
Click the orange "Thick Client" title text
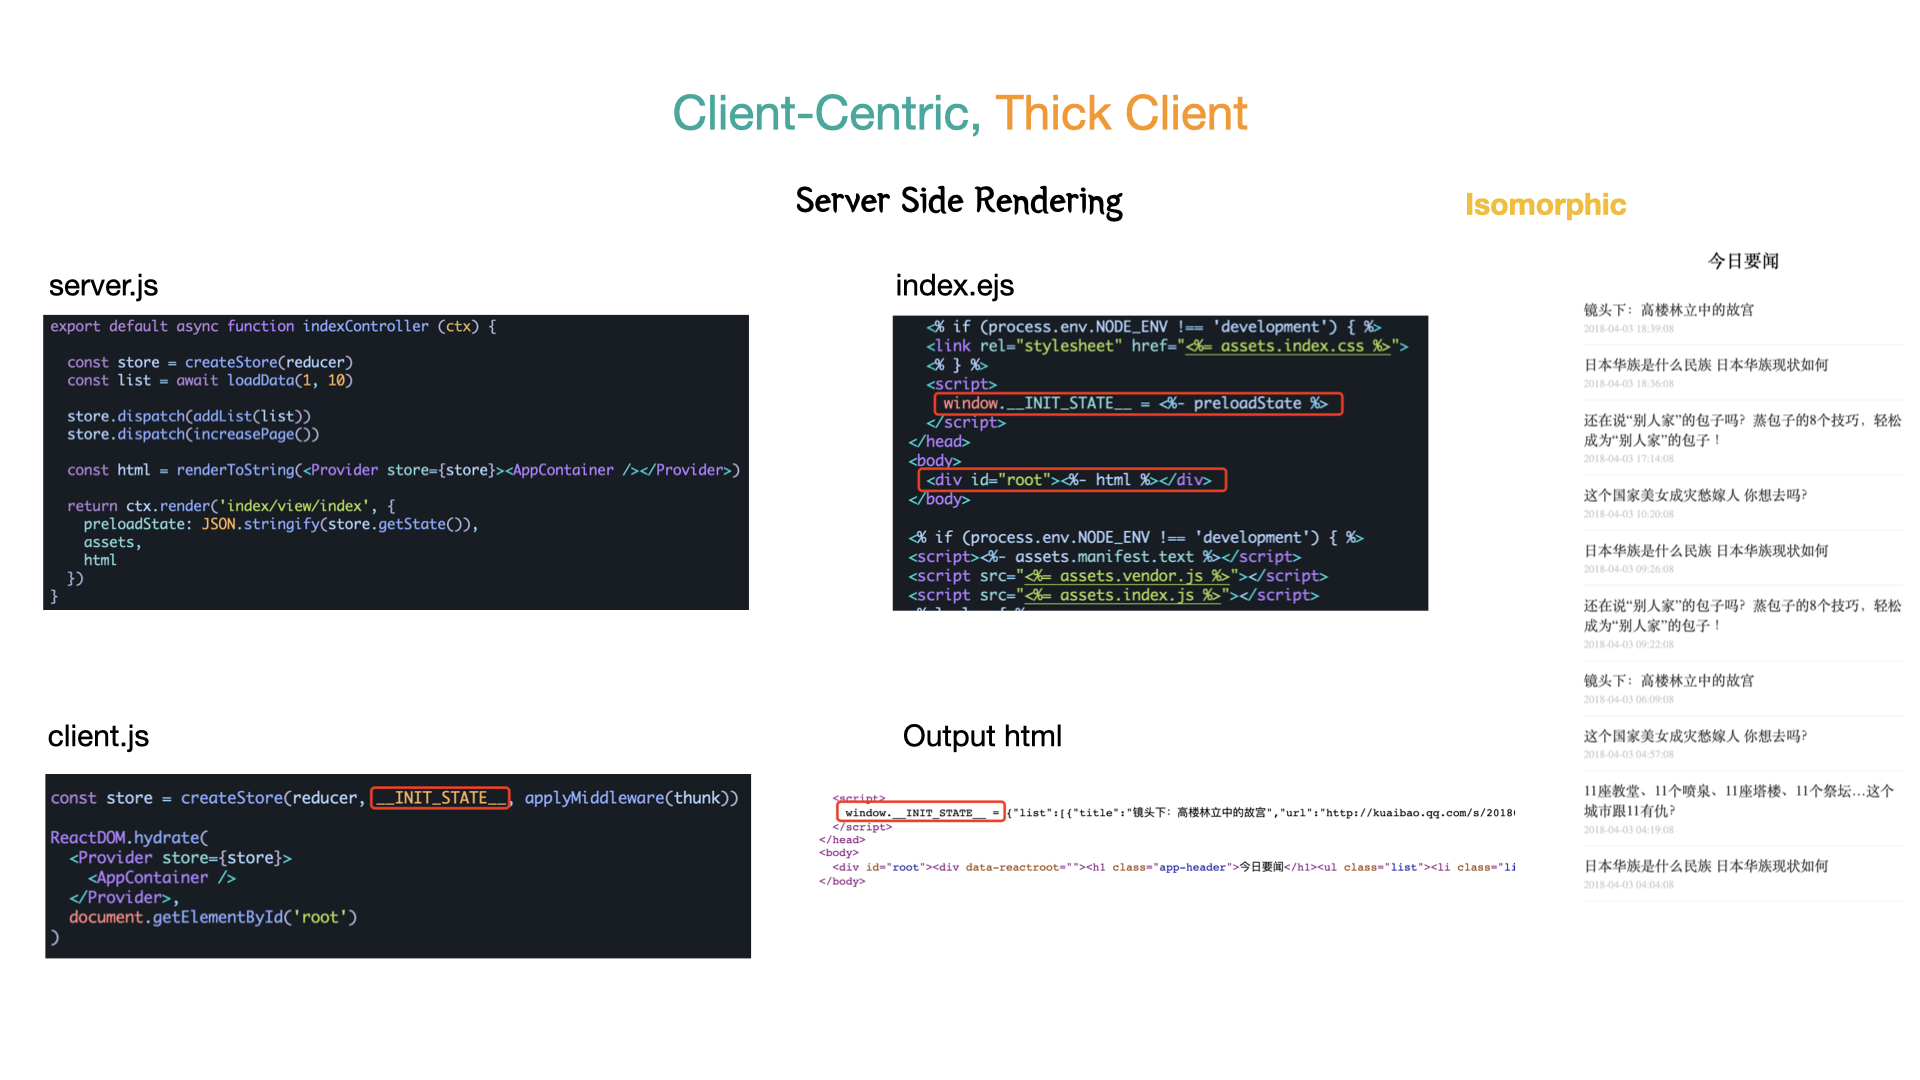tap(1121, 113)
